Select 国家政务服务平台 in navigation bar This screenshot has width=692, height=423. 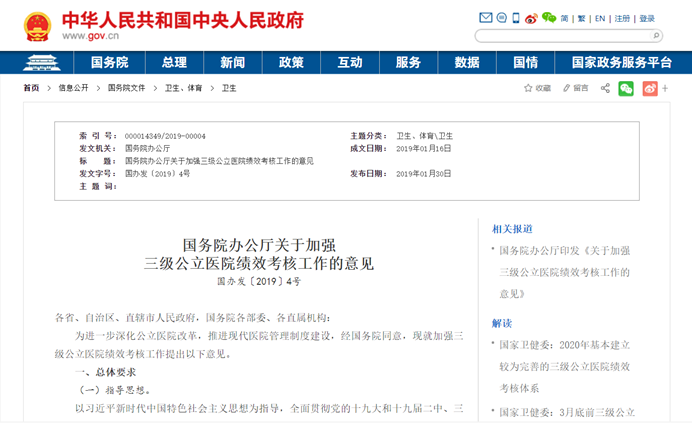(621, 62)
